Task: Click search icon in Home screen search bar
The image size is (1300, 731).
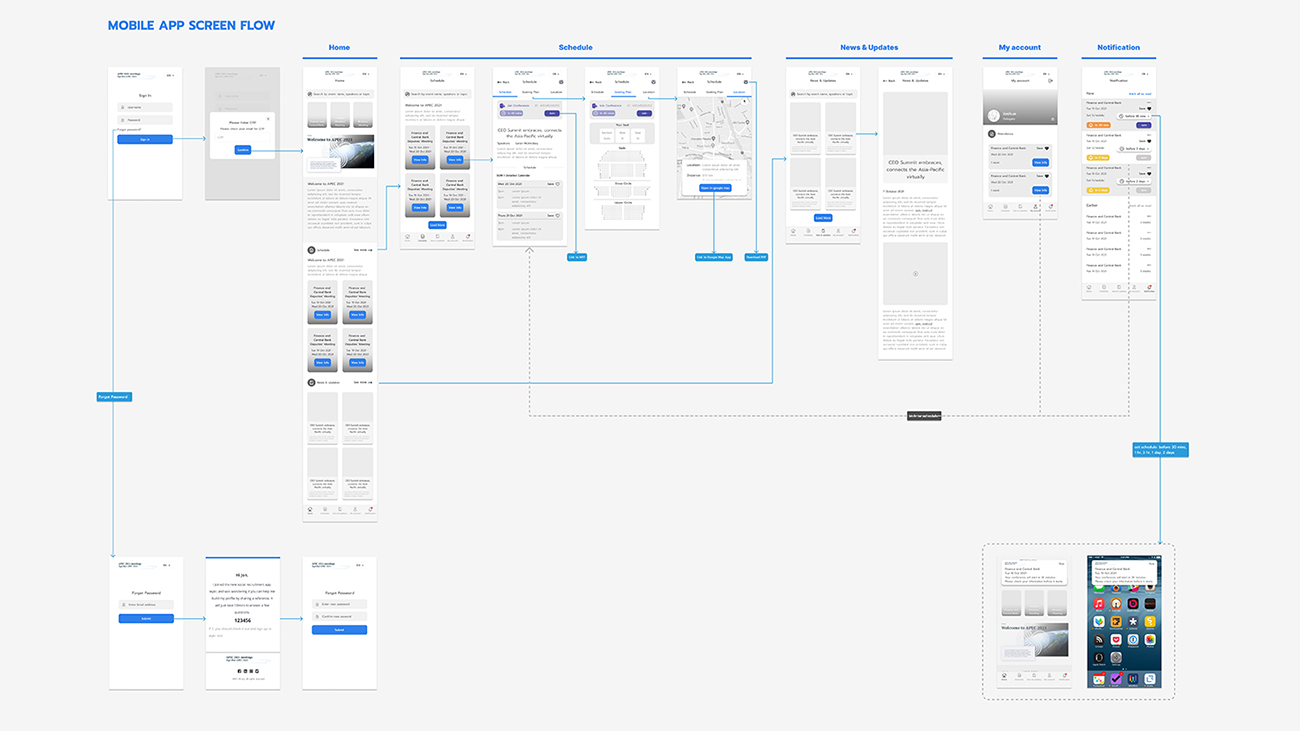Action: click(310, 93)
